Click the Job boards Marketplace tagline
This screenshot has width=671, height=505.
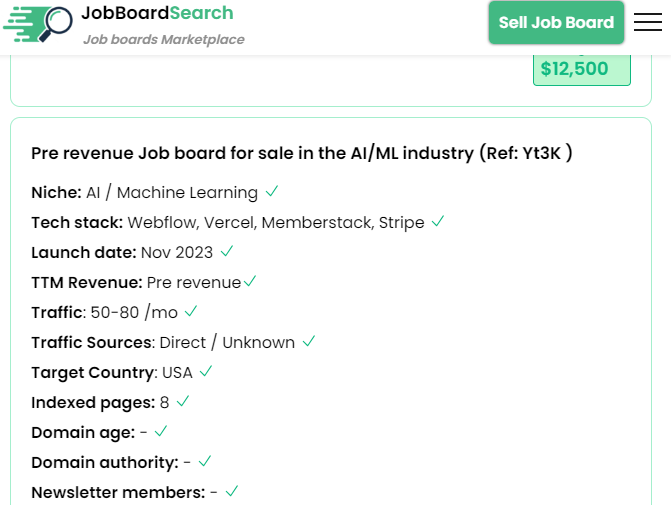tap(163, 39)
